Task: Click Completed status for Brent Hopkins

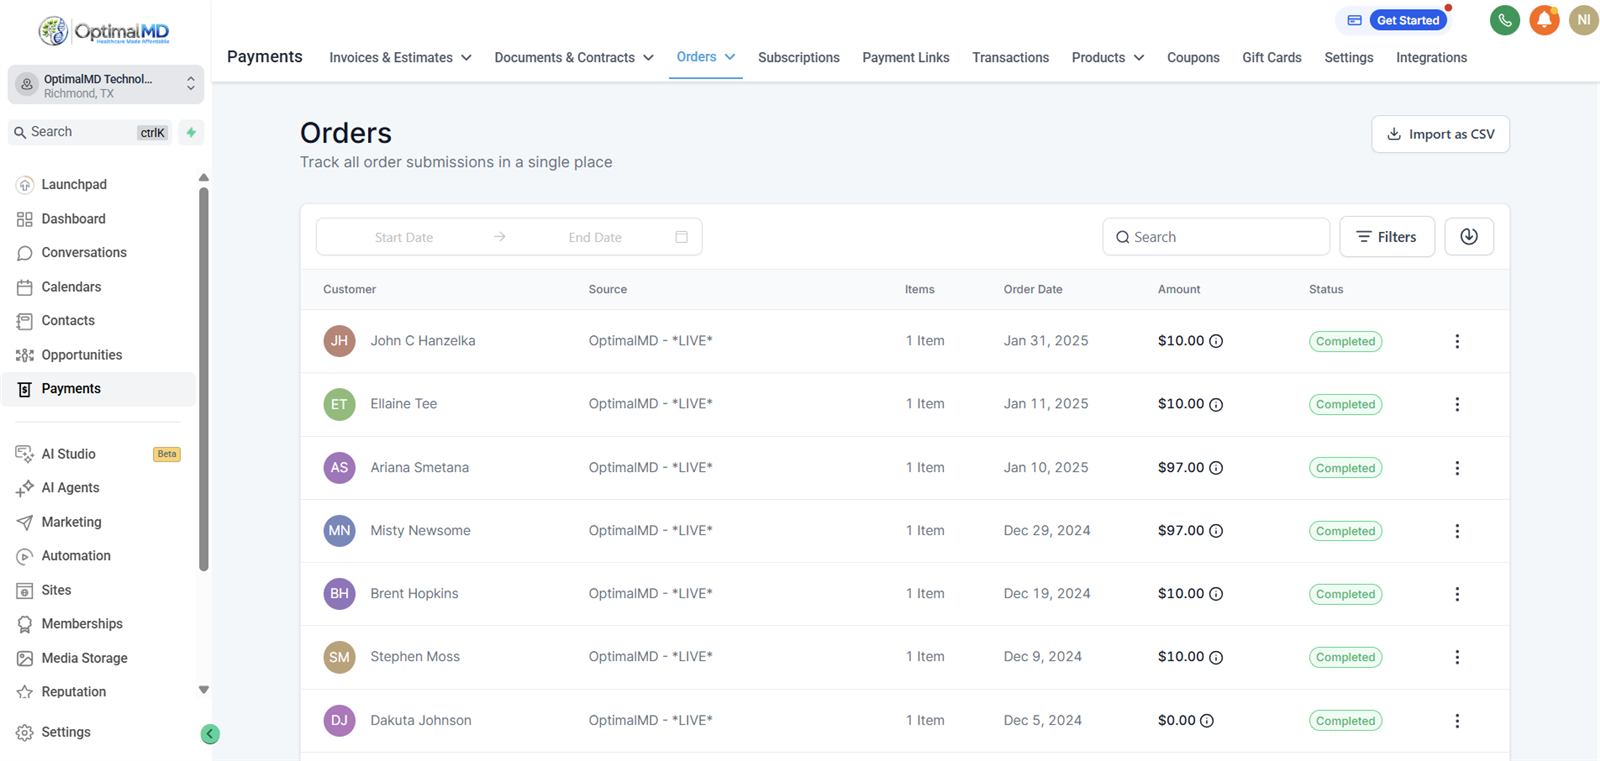Action: click(1345, 594)
